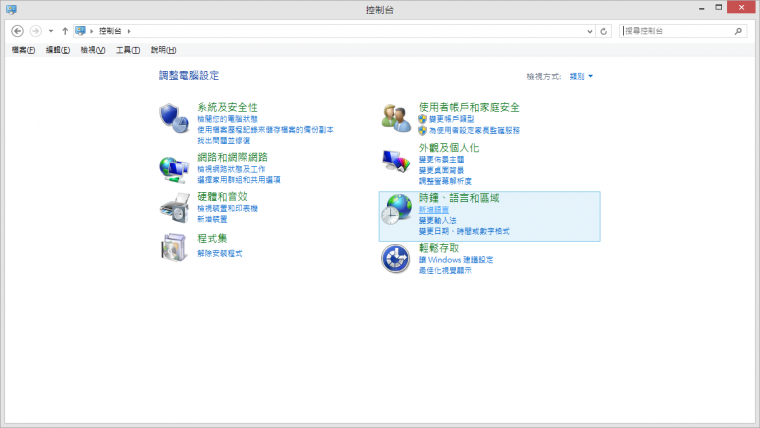Click the 變更日期、時間或數字格式 link
The image size is (760, 428).
(x=464, y=231)
